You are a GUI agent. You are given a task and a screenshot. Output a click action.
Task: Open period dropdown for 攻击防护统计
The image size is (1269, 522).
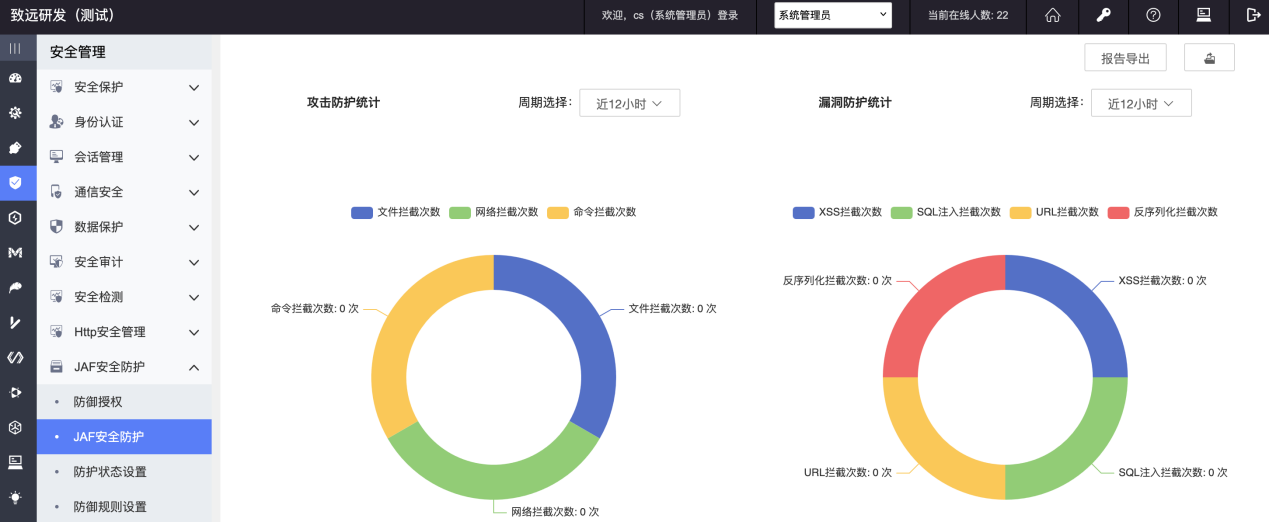629,103
